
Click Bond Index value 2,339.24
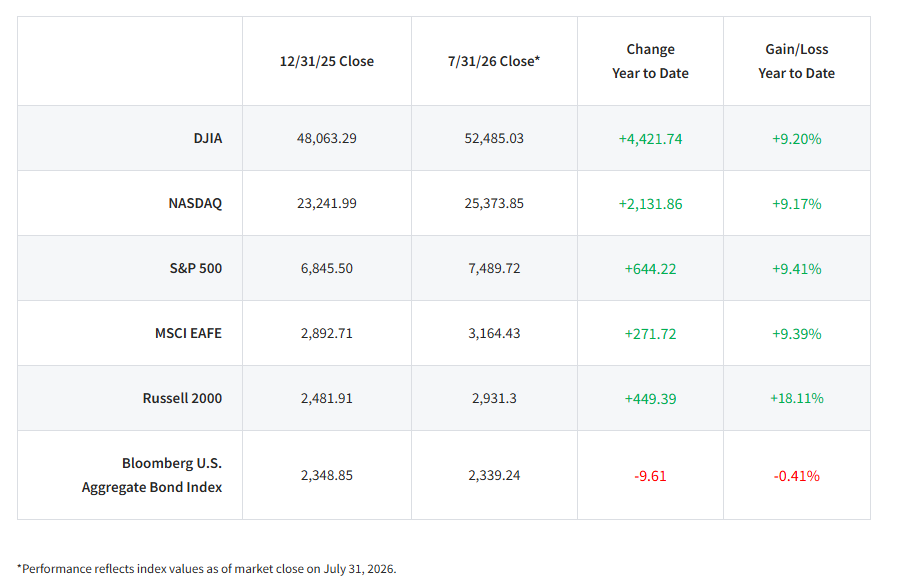(494, 475)
